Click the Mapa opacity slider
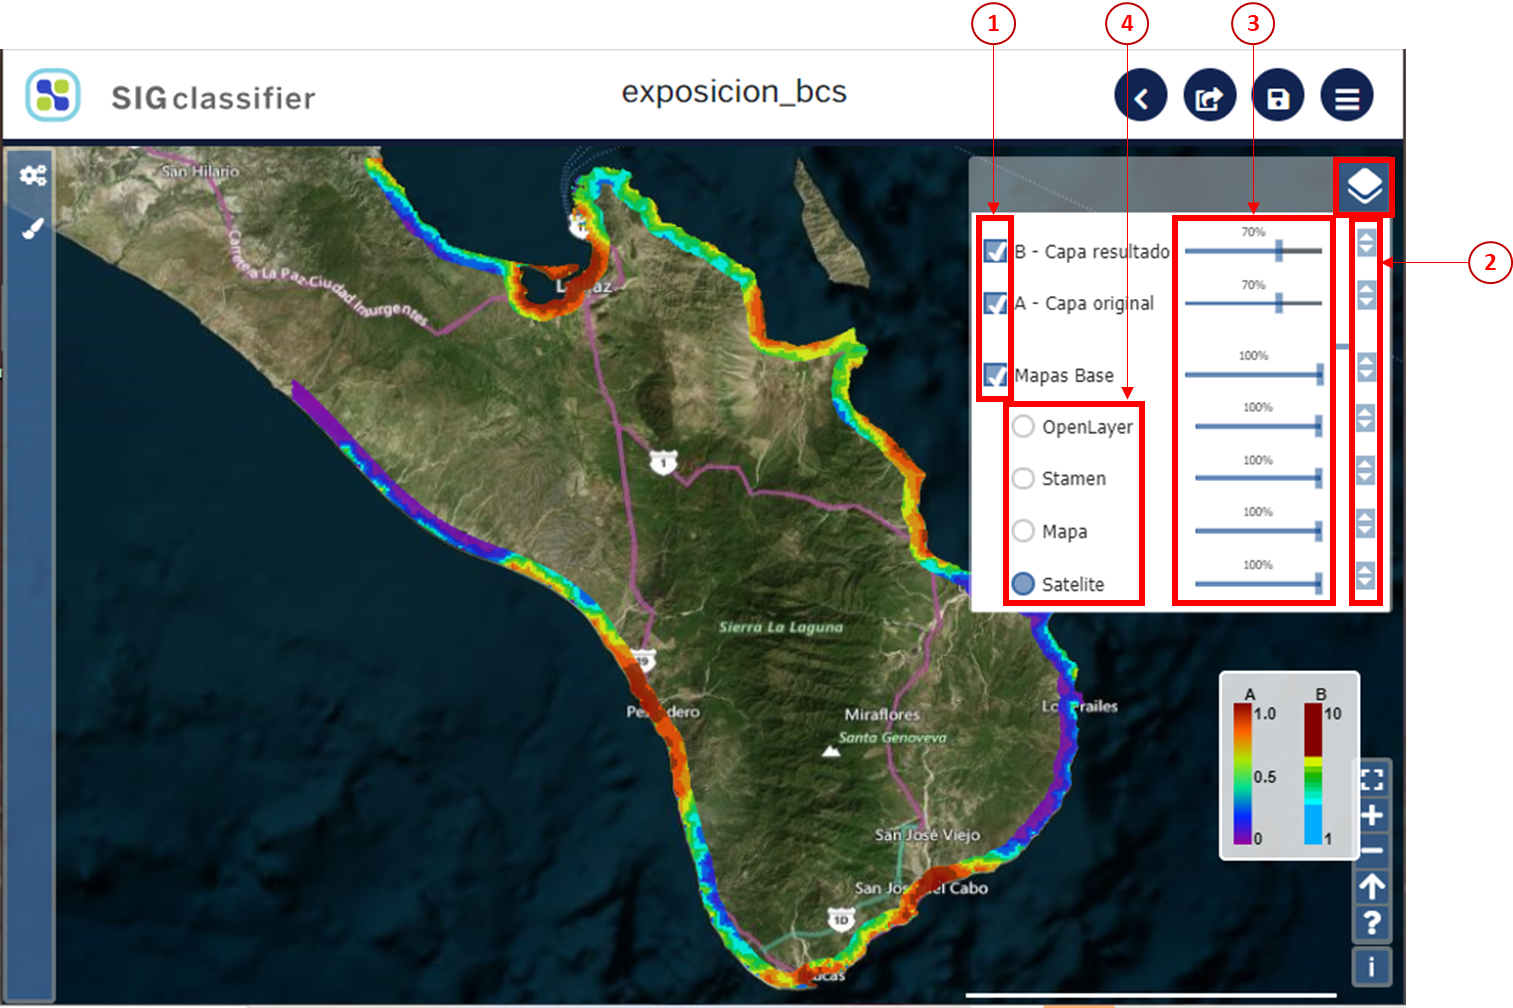 1258,530
